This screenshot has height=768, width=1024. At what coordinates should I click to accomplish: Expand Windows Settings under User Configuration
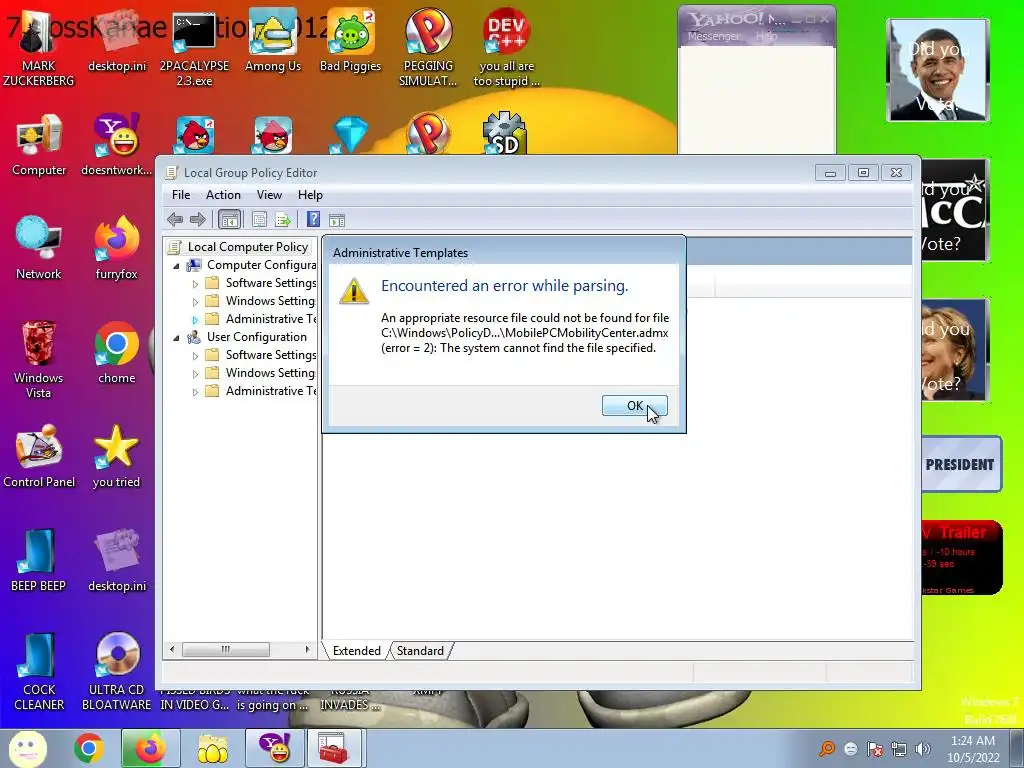tap(195, 374)
